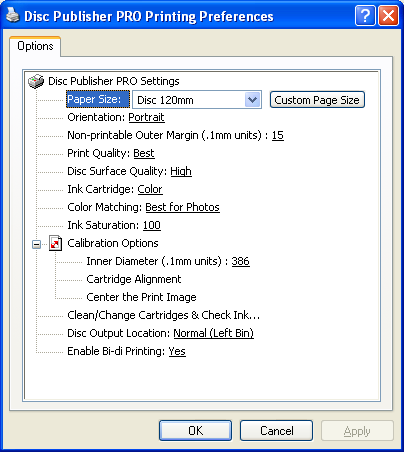Collapse the Calibration Options tree node
This screenshot has width=404, height=452.
(36, 244)
